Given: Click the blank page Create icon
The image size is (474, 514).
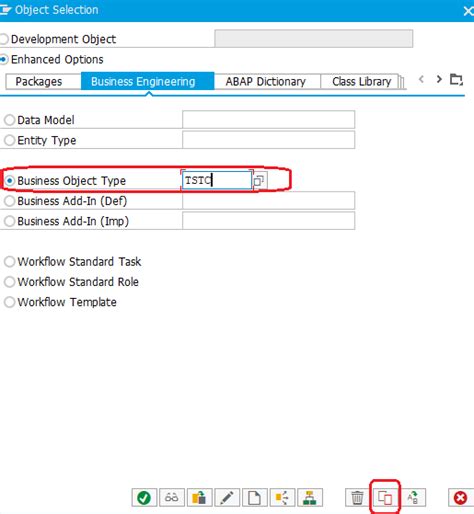Looking at the screenshot, I should pyautogui.click(x=255, y=498).
